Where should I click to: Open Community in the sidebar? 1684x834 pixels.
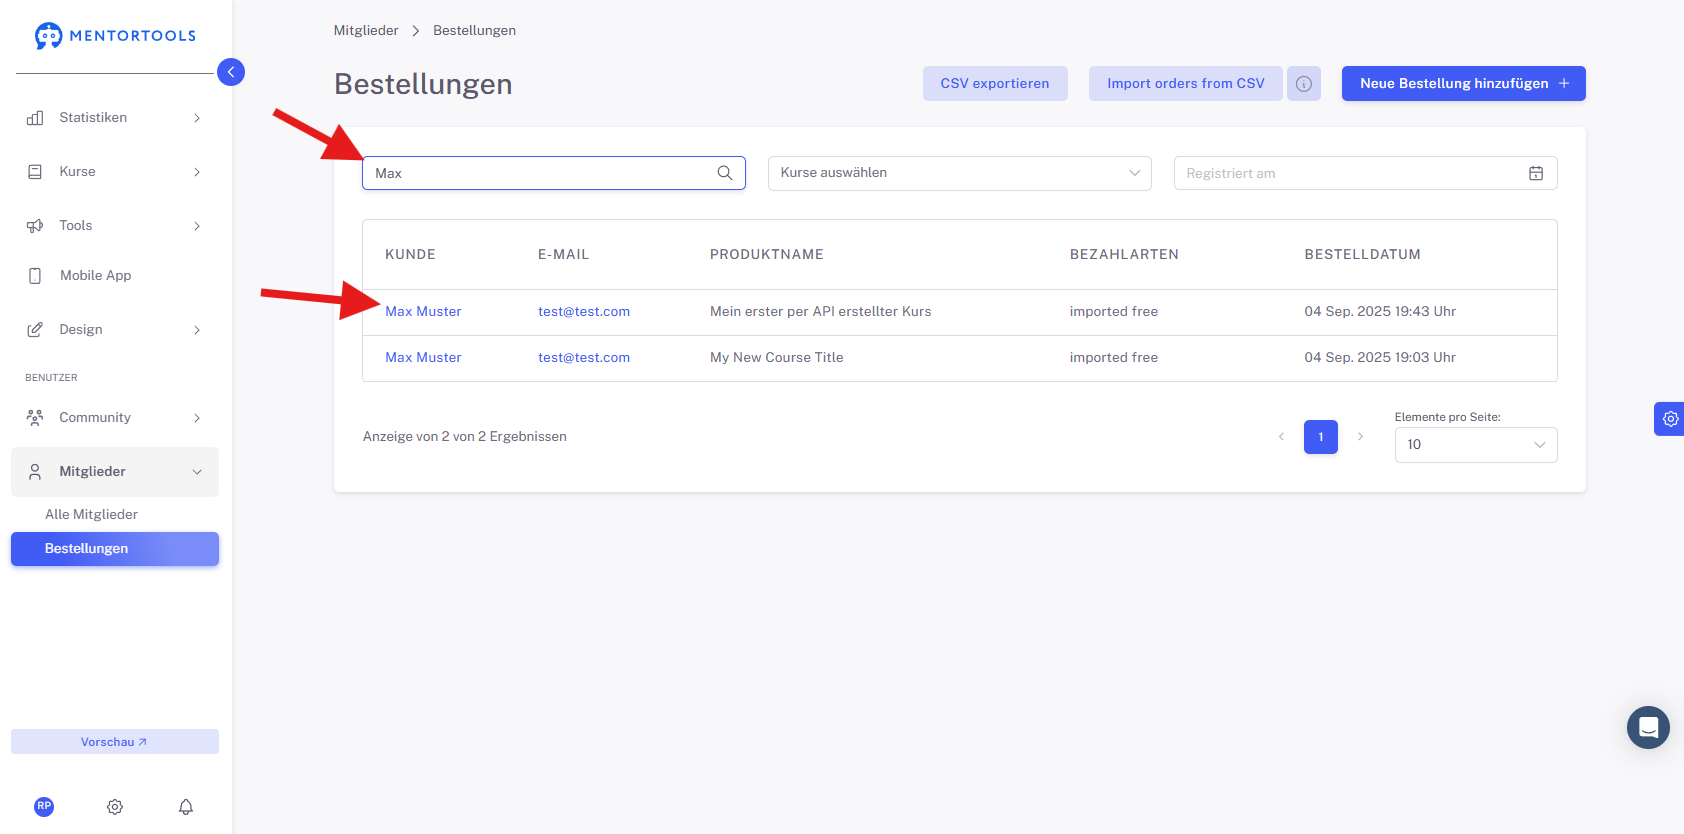pos(115,418)
